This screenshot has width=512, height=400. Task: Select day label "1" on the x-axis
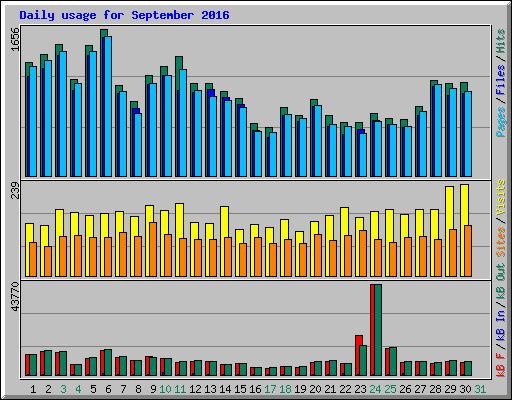[x=33, y=389]
